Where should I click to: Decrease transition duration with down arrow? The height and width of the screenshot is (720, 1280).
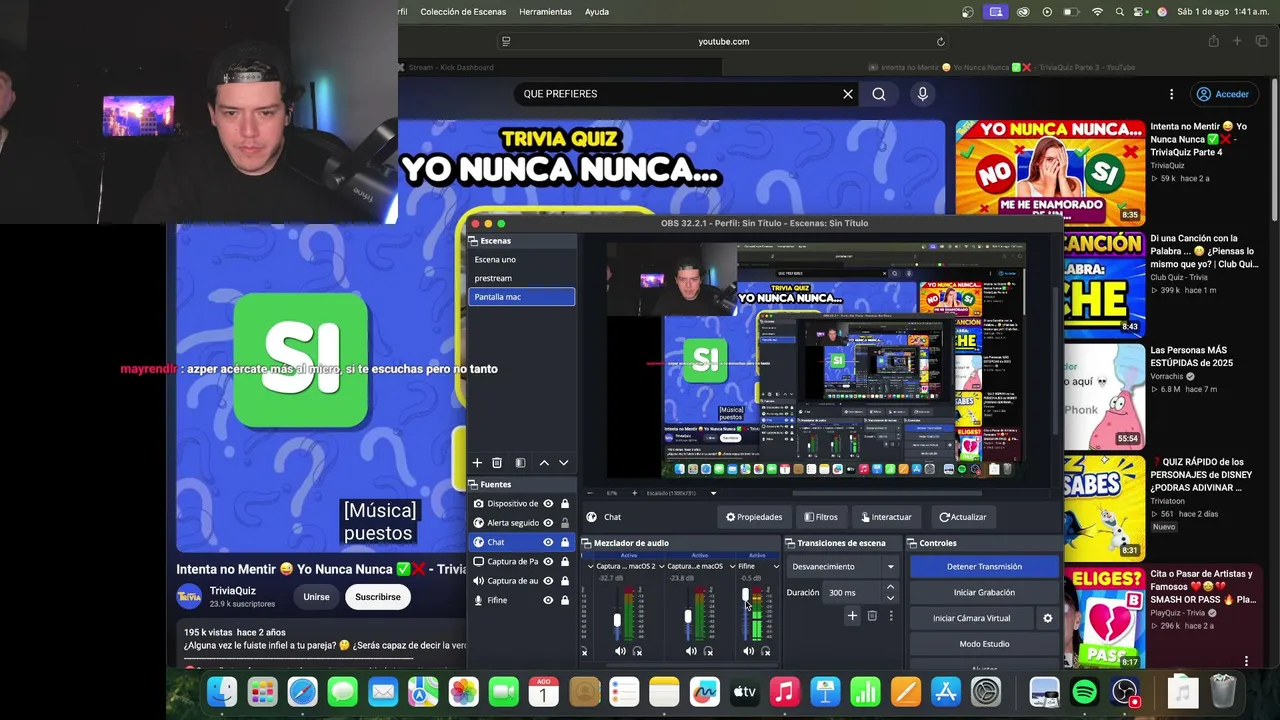point(890,597)
